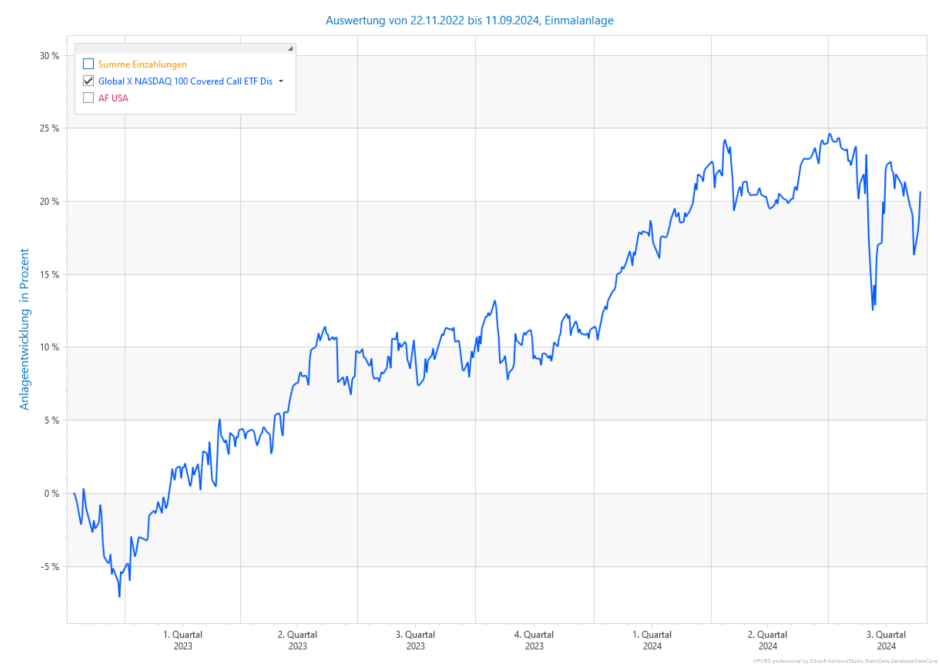Image resolution: width=940 pixels, height=665 pixels.
Task: Click the 2. Quartal 2024 axis label
Action: tap(768, 640)
